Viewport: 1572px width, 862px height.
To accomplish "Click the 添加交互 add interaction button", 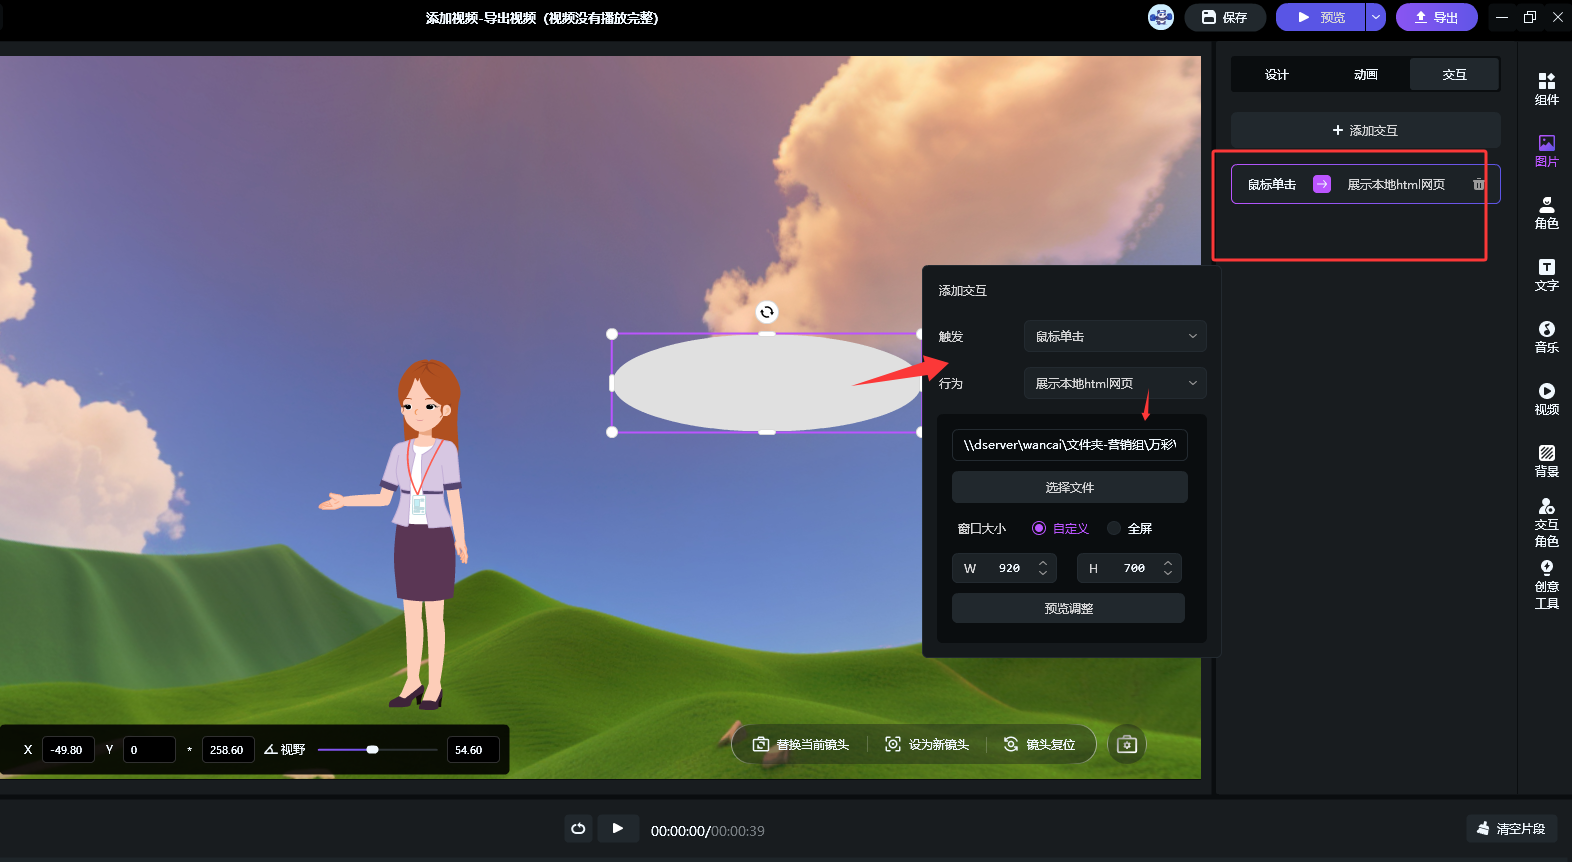I will (x=1365, y=130).
